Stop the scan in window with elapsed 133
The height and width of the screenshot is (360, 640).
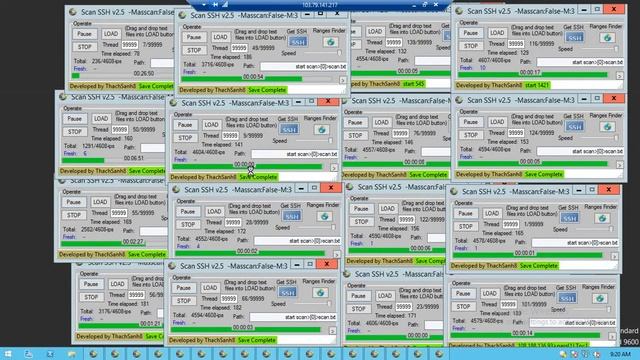pyautogui.click(x=463, y=307)
